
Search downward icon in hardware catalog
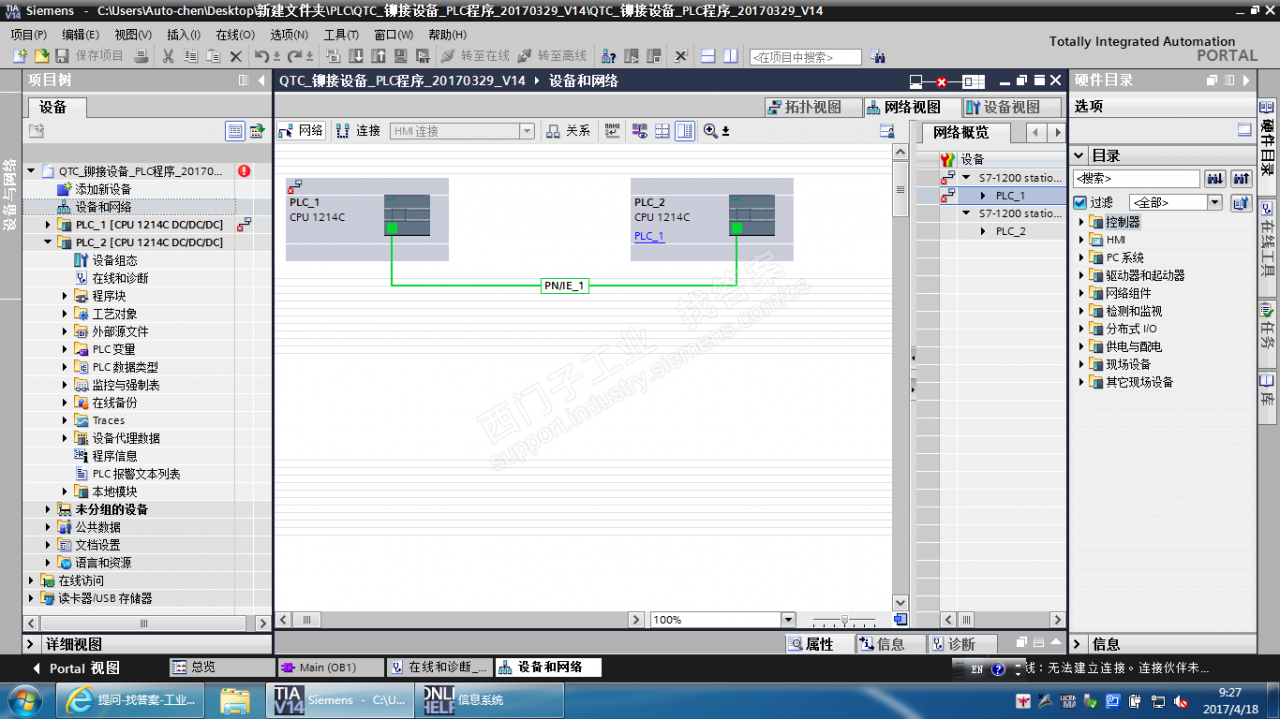pyautogui.click(x=1215, y=179)
